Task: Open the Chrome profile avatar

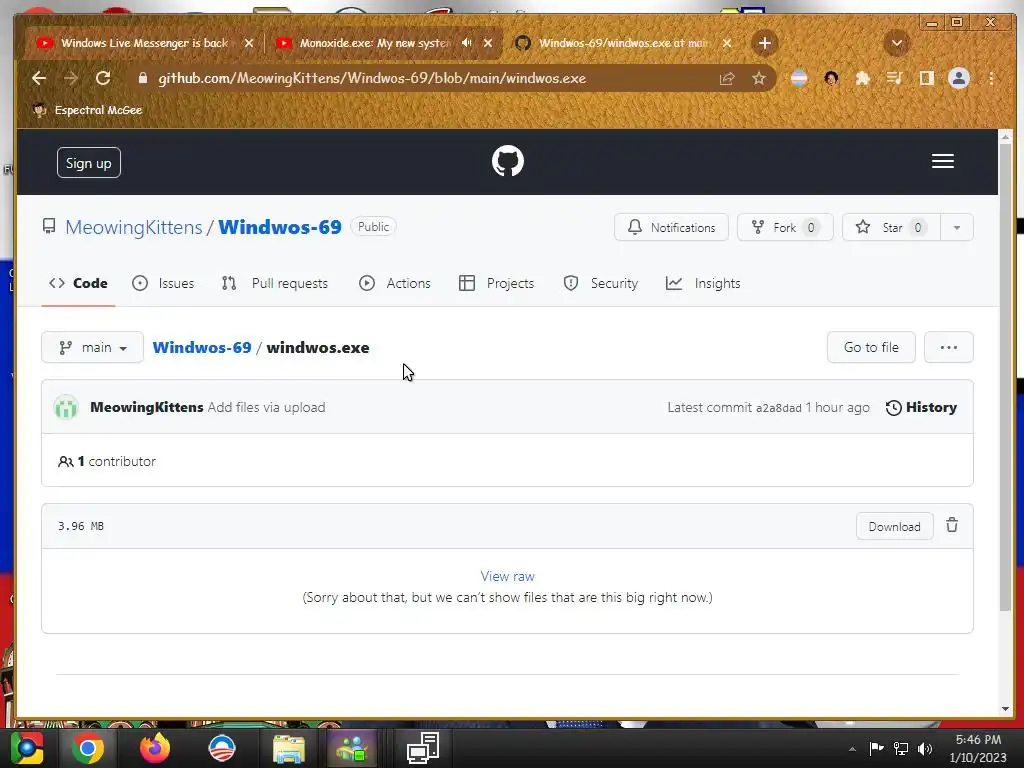Action: coord(959,78)
